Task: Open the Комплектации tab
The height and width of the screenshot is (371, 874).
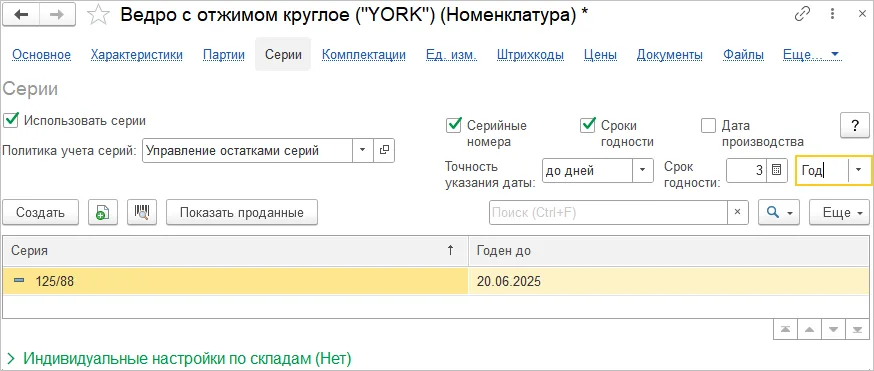Action: click(364, 55)
